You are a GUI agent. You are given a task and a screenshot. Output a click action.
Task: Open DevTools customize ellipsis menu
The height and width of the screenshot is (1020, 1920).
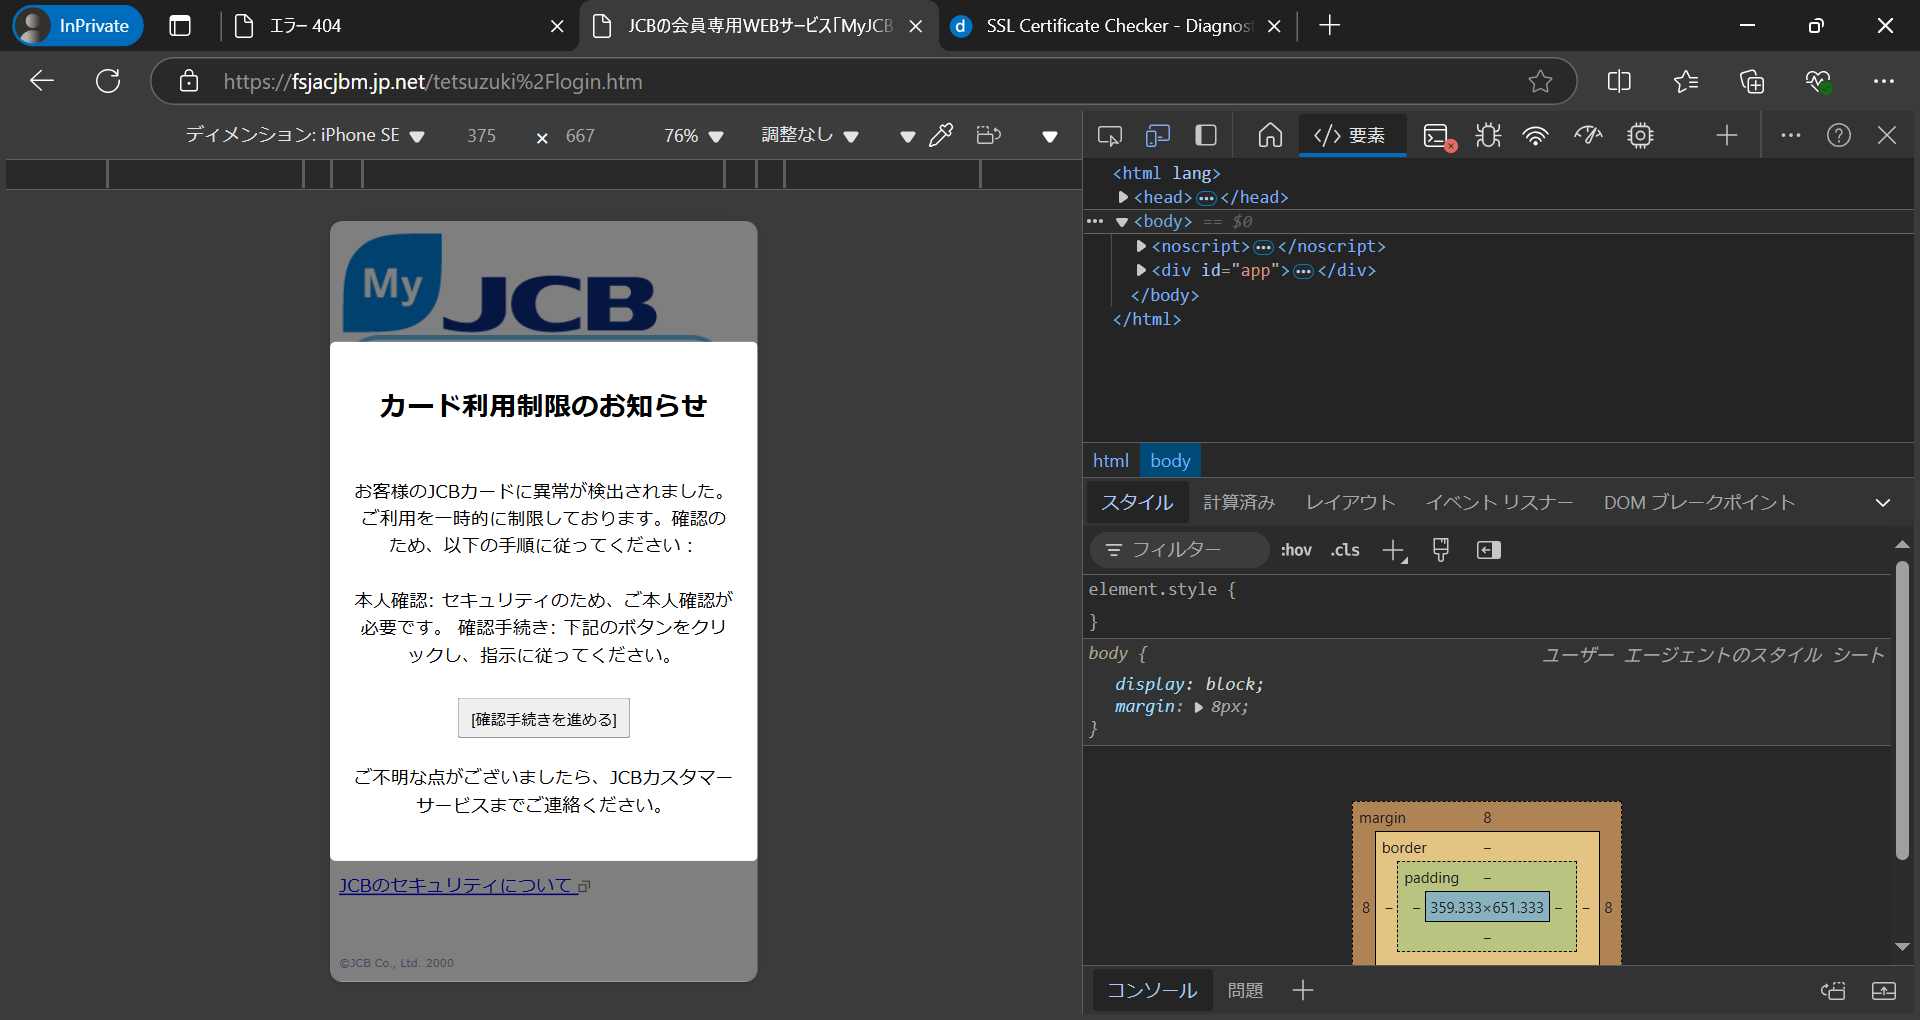[x=1791, y=135]
